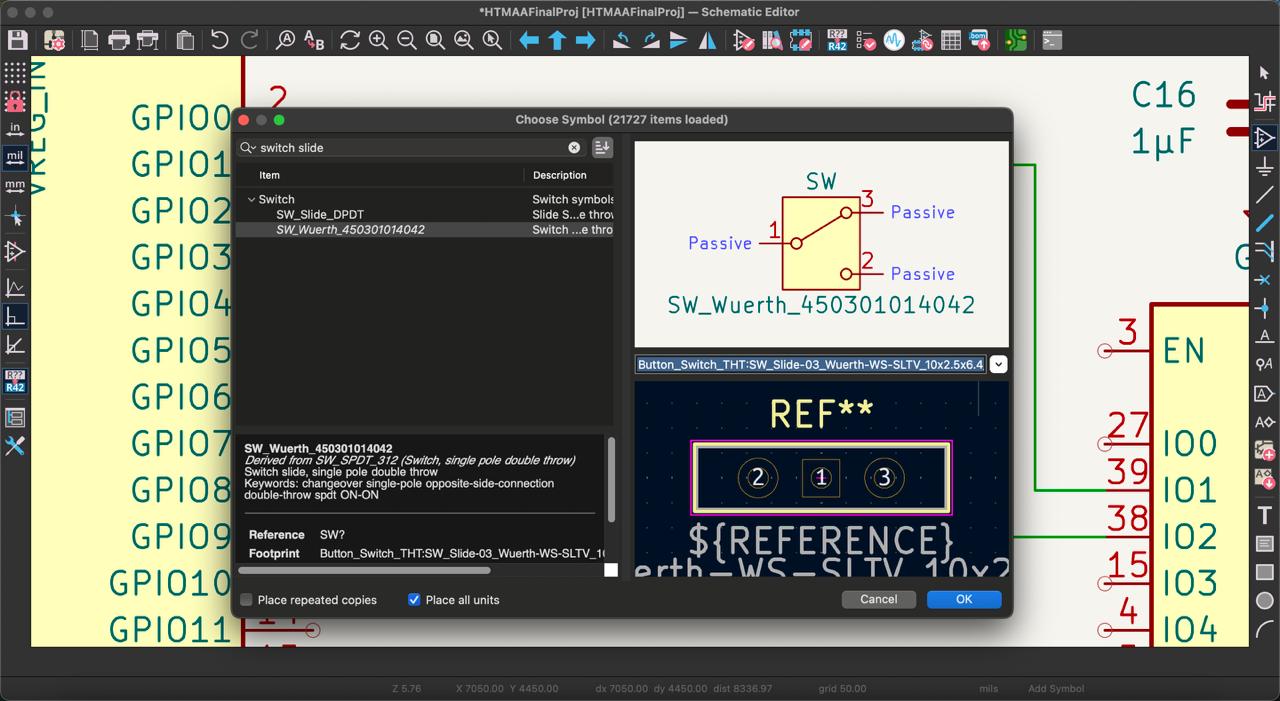Open the Annotate schematic R42 tool
The height and width of the screenshot is (701, 1280).
point(837,40)
